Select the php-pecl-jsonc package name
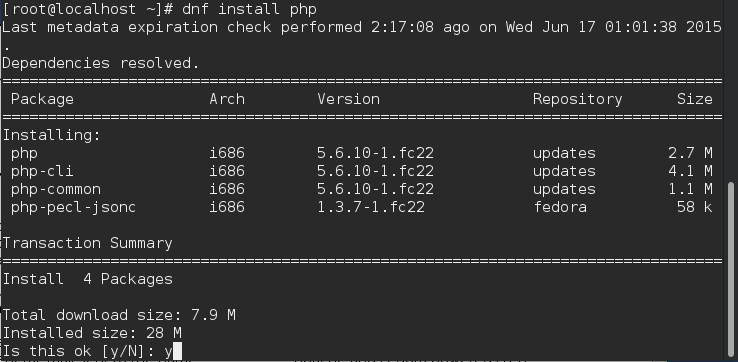The width and height of the screenshot is (738, 362). tap(73, 207)
